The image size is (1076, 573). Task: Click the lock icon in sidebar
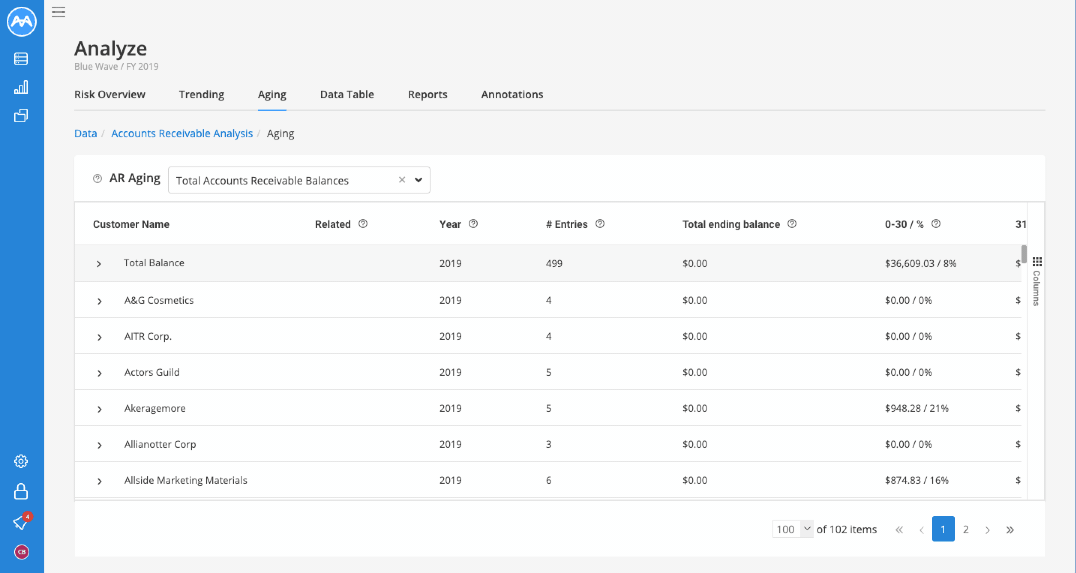tap(21, 491)
